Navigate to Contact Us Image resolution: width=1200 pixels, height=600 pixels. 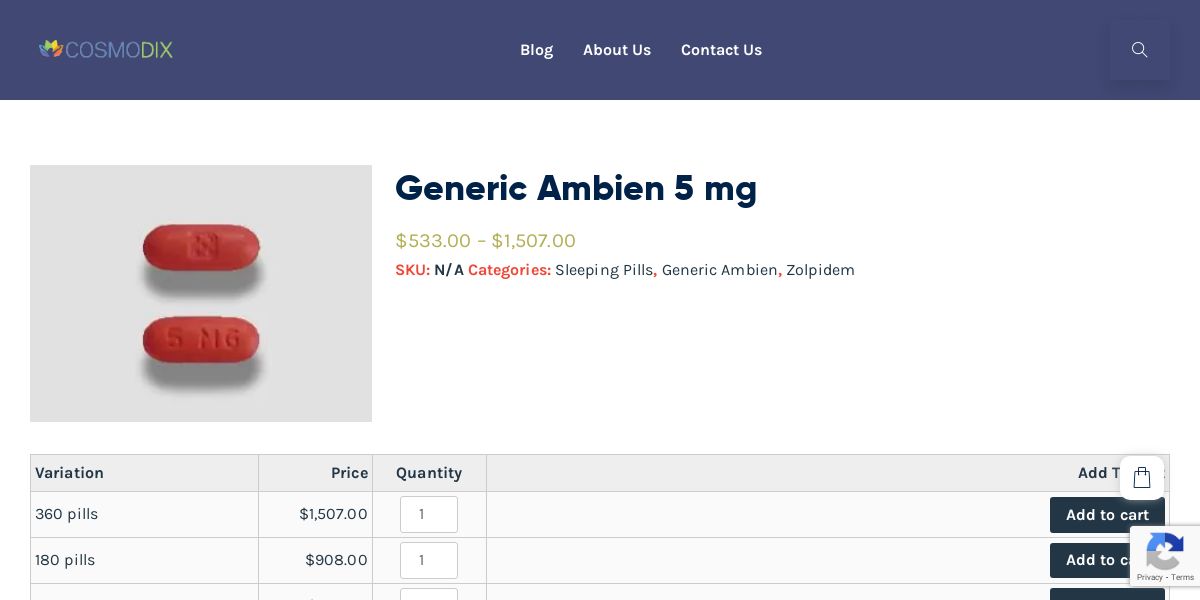pos(721,50)
